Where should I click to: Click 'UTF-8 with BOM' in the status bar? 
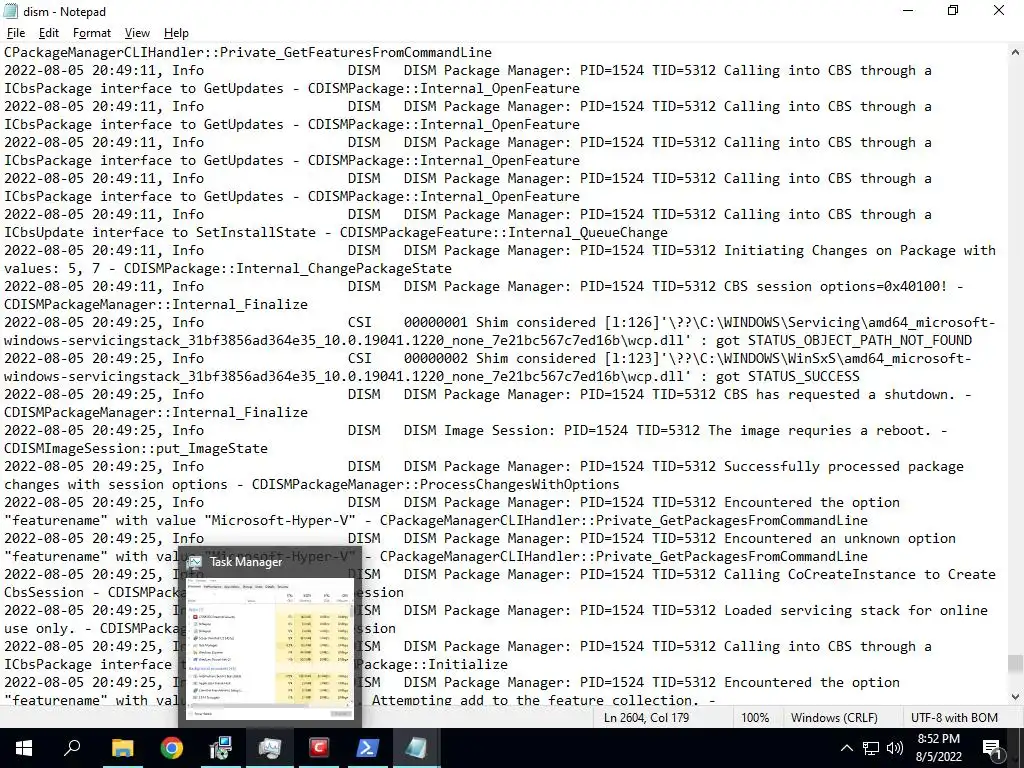[x=955, y=718]
